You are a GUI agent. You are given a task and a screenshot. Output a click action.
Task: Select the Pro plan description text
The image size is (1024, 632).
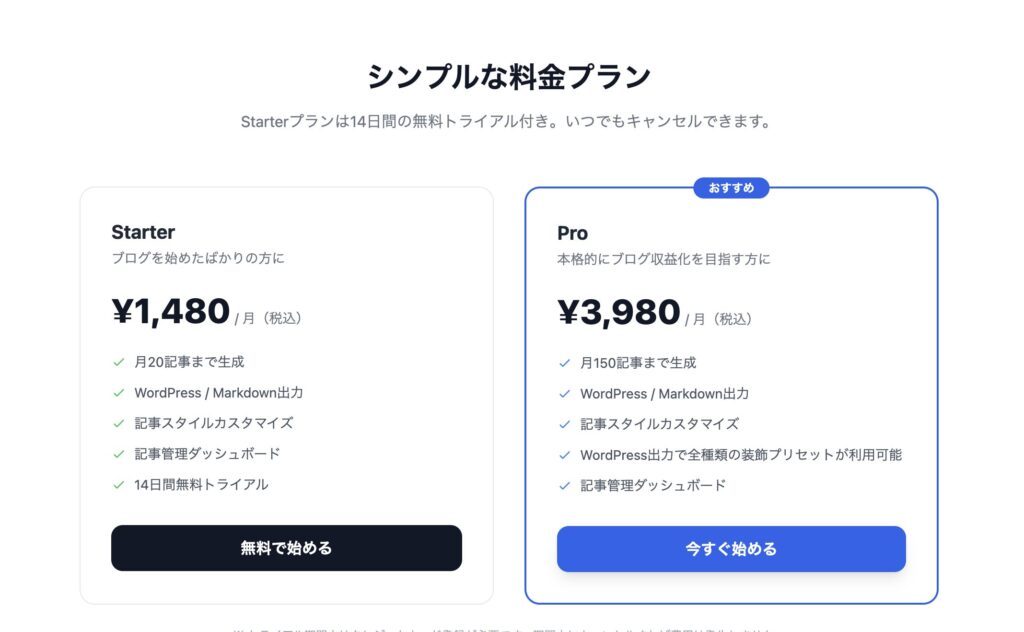[x=660, y=258]
